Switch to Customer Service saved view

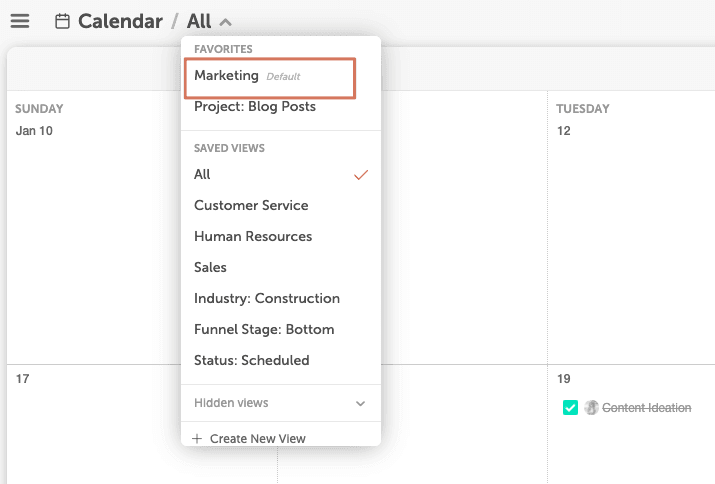pyautogui.click(x=251, y=205)
